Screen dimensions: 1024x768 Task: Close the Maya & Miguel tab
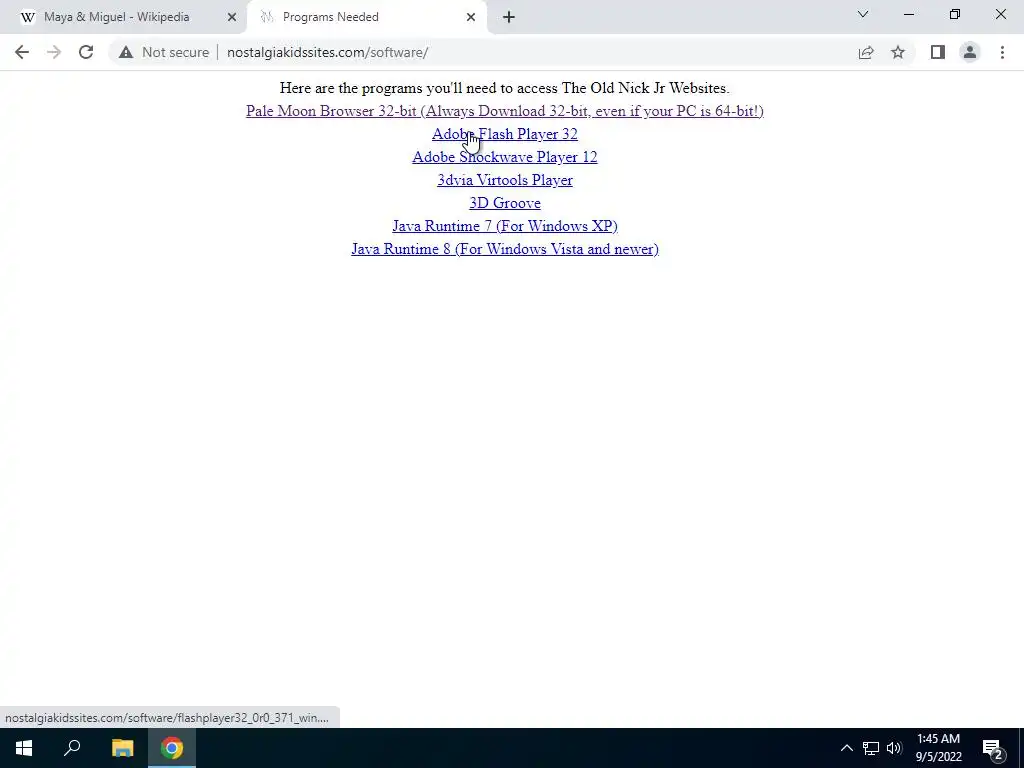pos(232,17)
